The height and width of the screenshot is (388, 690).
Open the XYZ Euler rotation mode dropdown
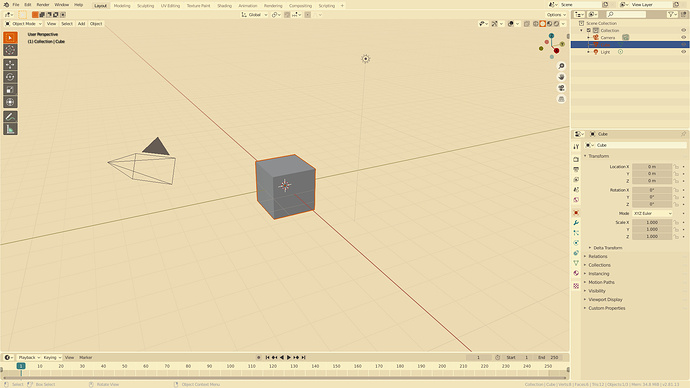(x=653, y=213)
